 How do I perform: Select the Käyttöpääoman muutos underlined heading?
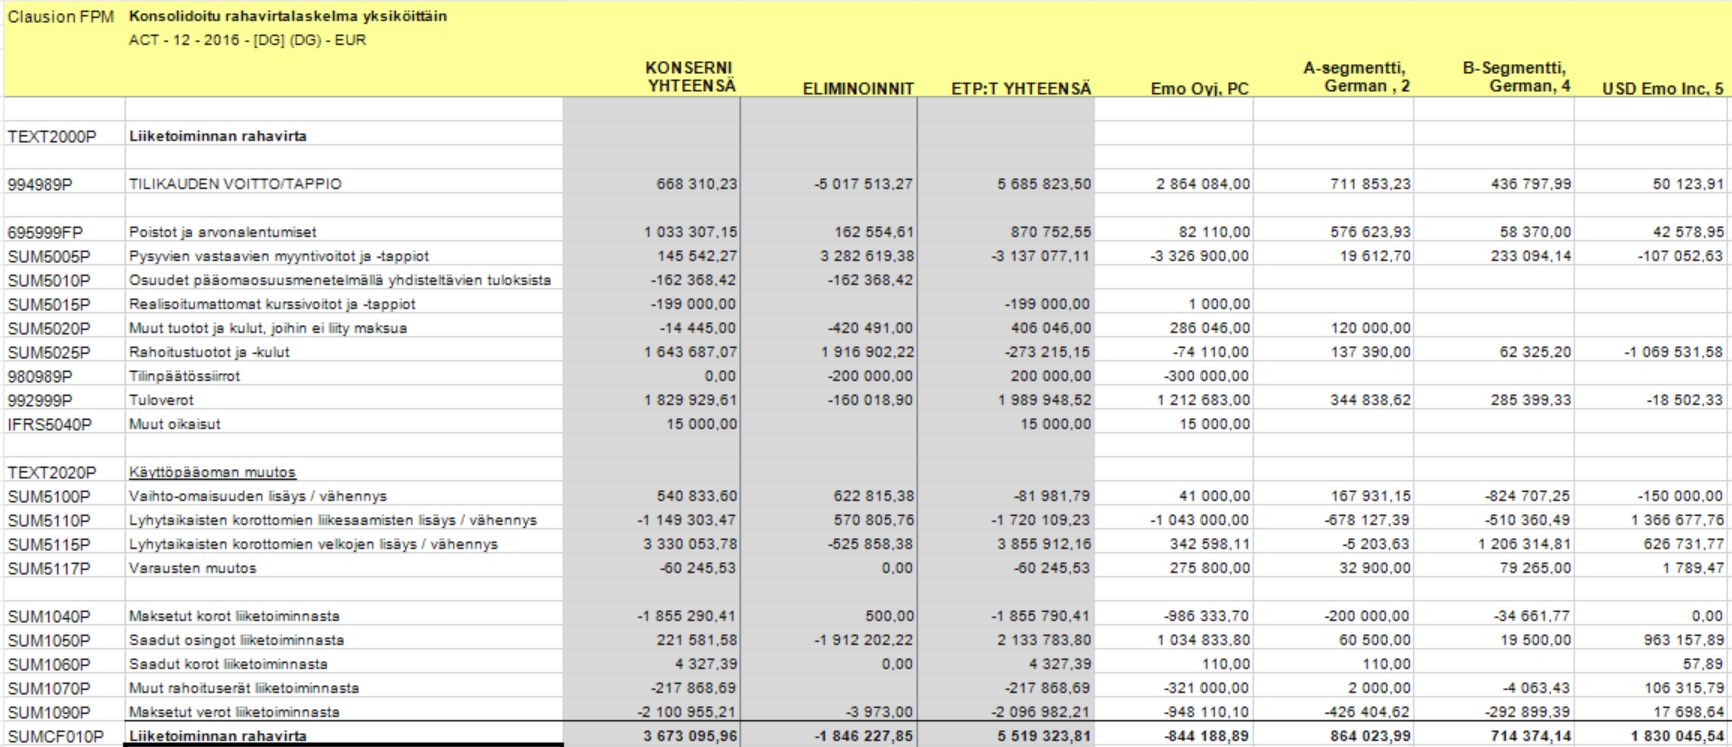212,472
